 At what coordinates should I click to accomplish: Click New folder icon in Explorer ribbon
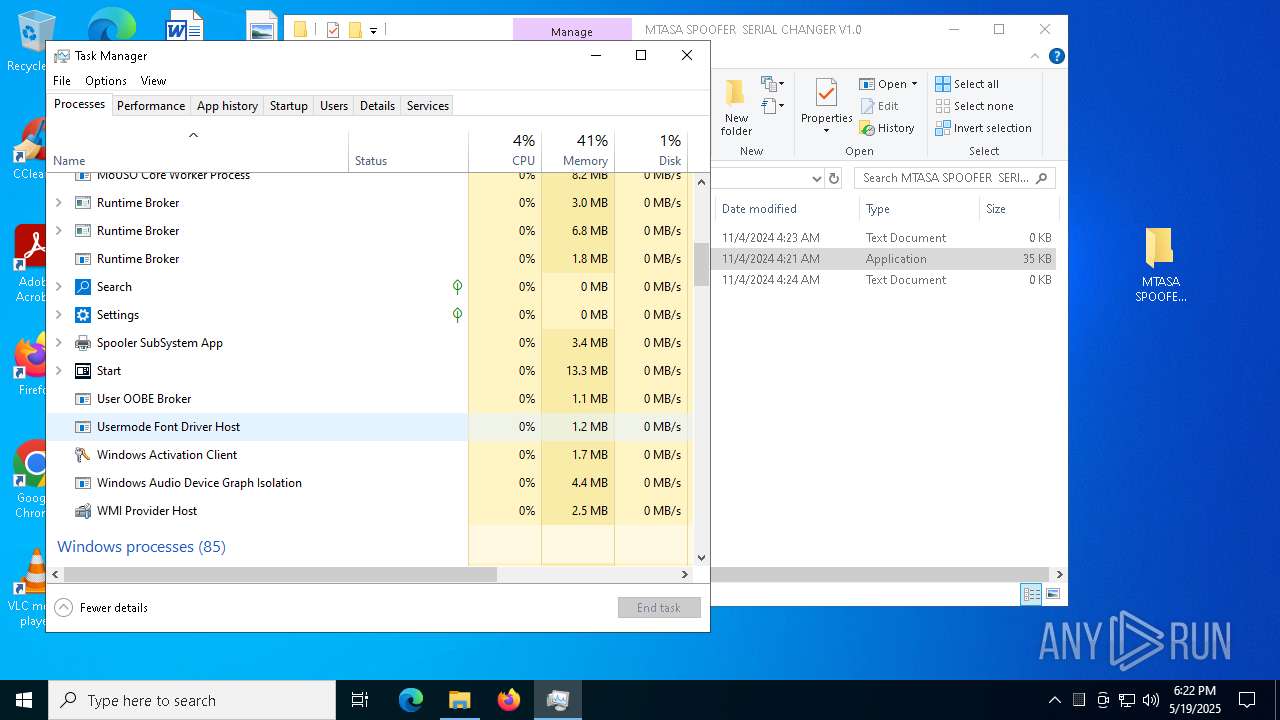(x=736, y=93)
